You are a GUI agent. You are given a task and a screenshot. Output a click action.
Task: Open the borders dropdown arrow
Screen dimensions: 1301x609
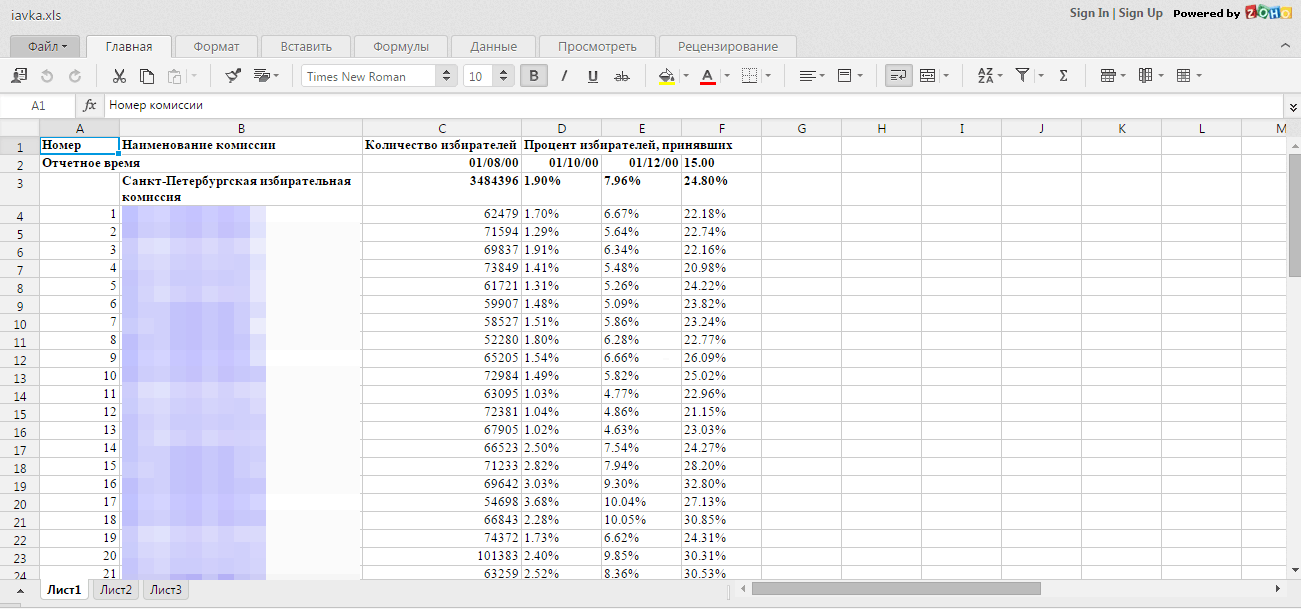tap(767, 76)
